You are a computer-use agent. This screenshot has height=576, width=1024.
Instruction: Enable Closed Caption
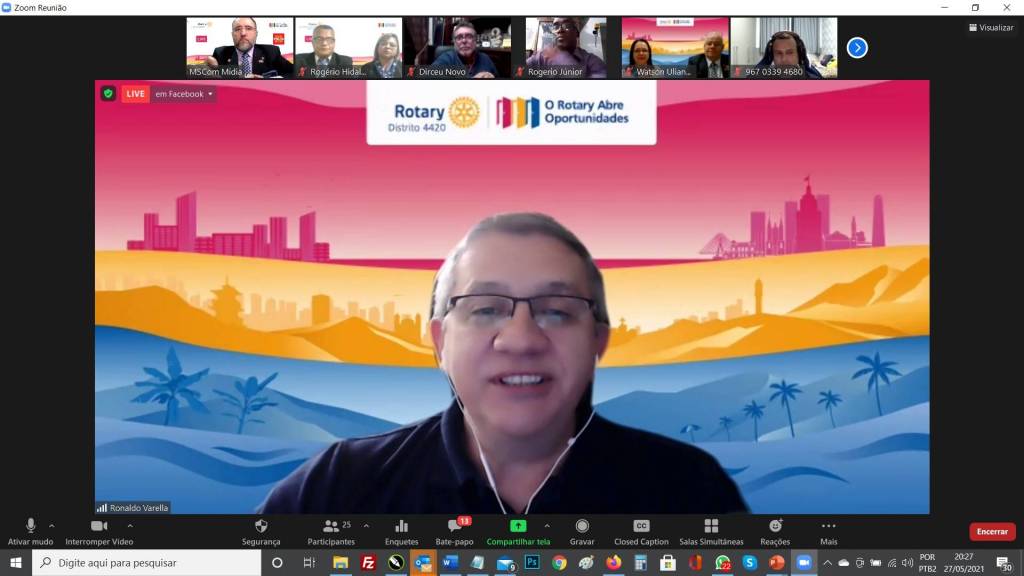click(641, 526)
